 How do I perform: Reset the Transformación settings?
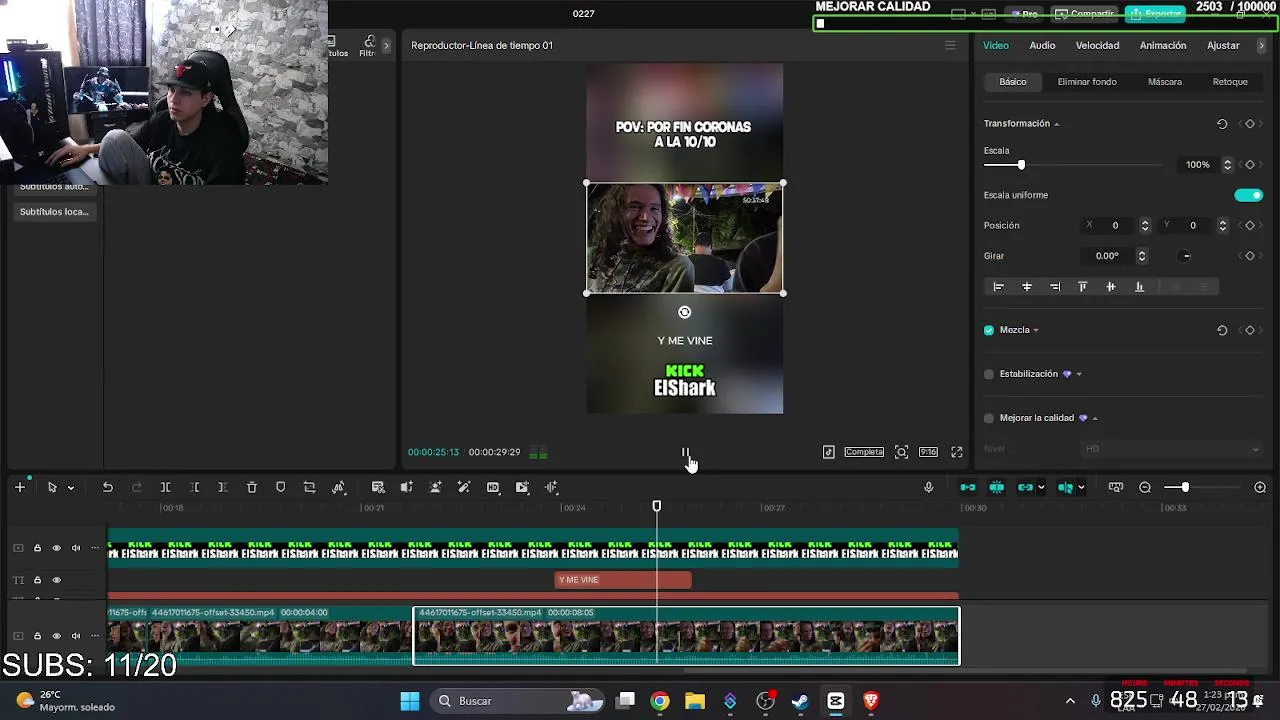tap(1222, 124)
